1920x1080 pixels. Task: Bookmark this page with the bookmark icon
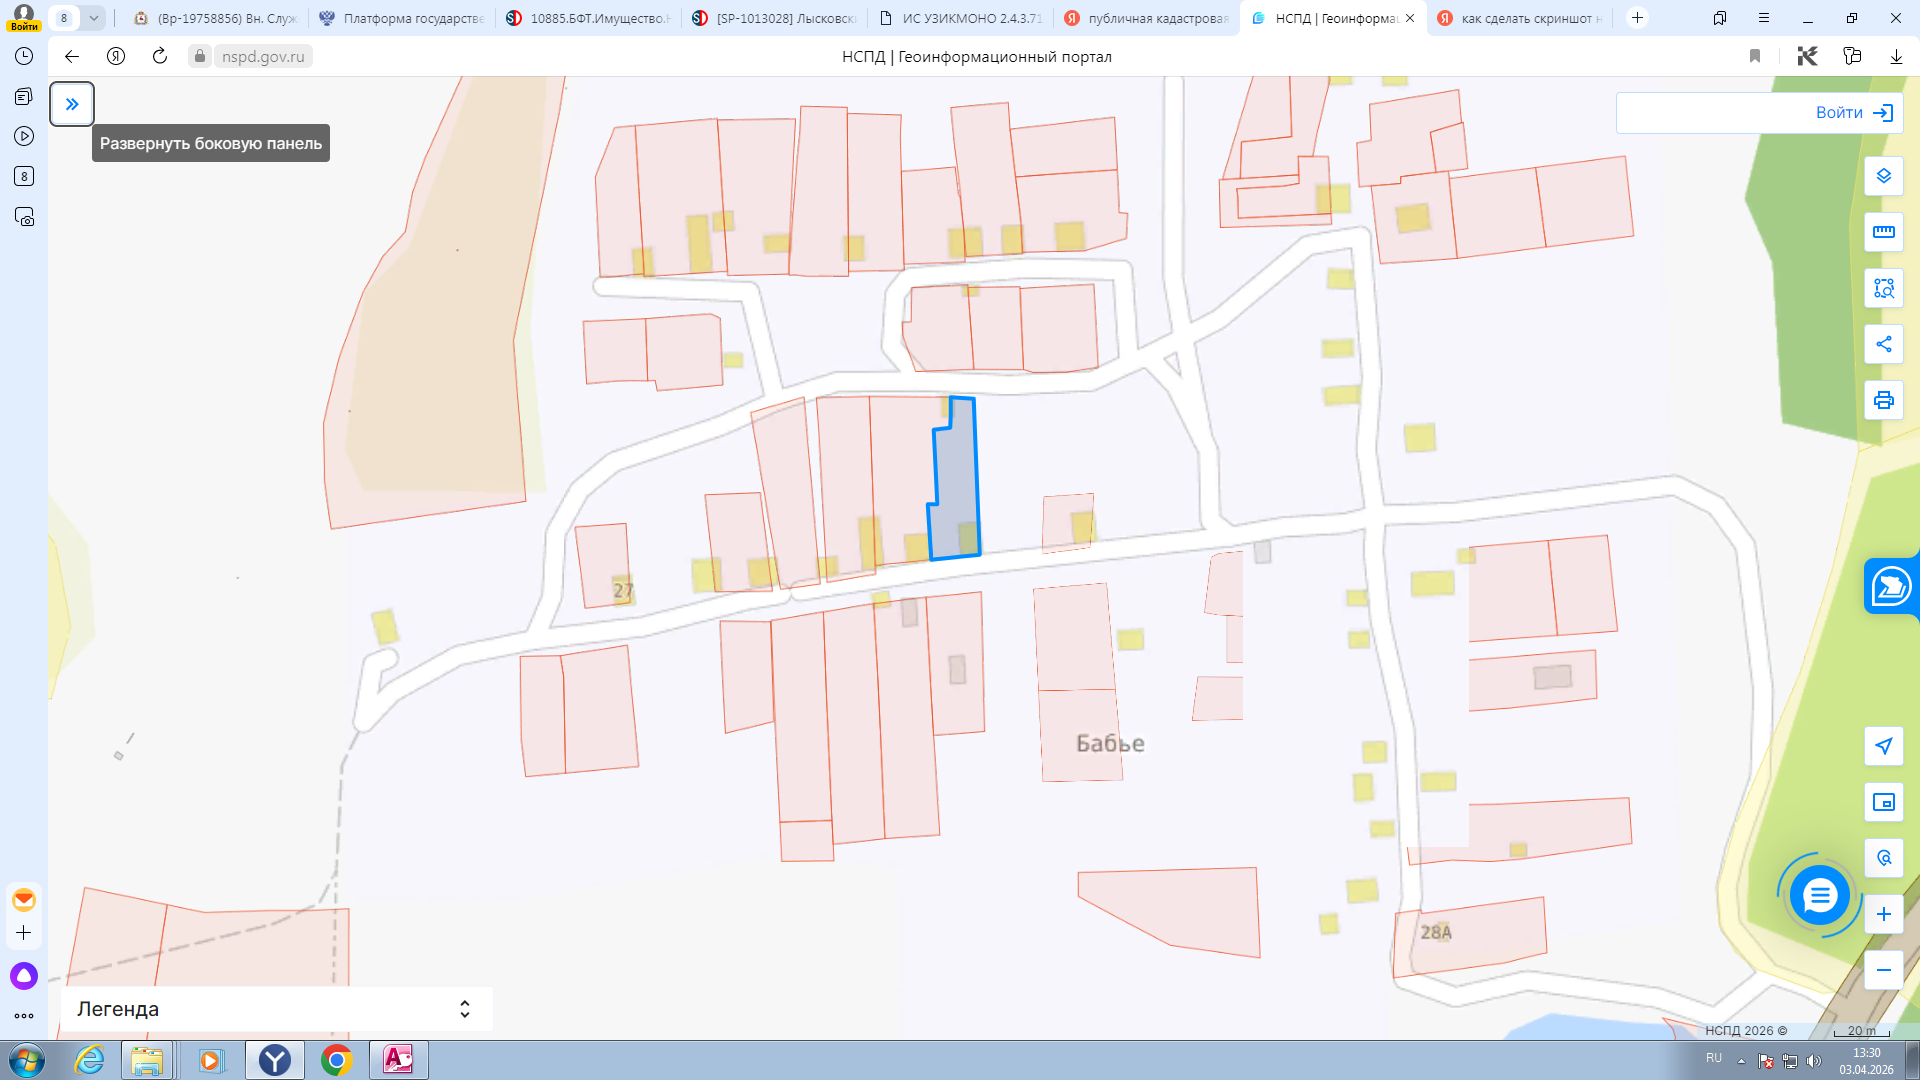[1755, 56]
